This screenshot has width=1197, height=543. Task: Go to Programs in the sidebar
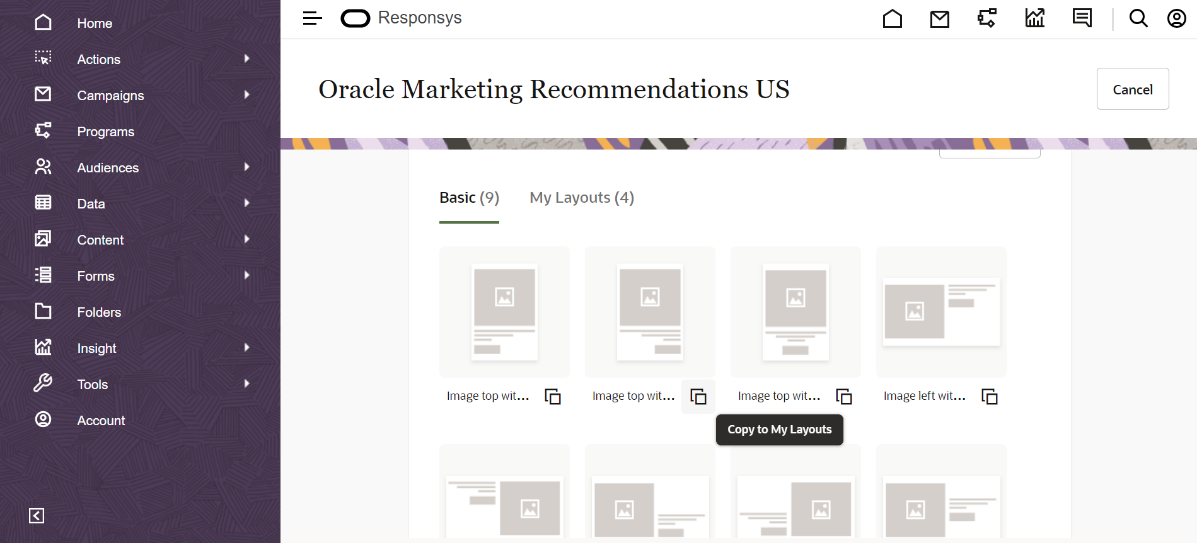coord(105,132)
